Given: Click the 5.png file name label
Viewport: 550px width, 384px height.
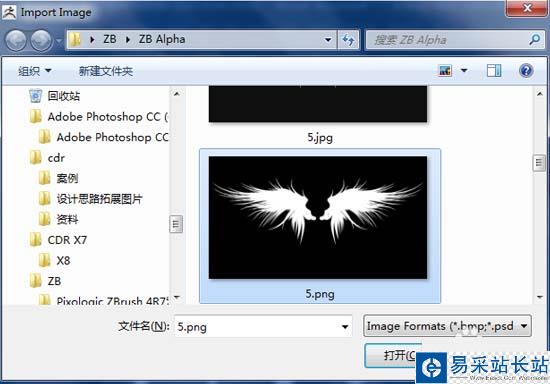Looking at the screenshot, I should (x=320, y=294).
